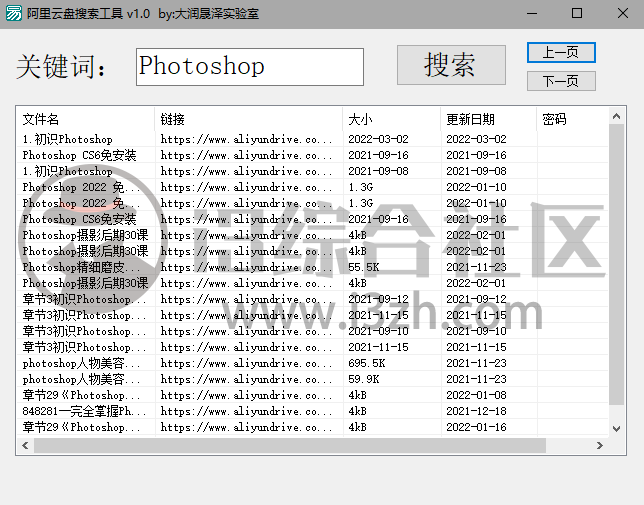Viewport: 644px width, 505px height.
Task: Click the 密码 column header
Action: 572,119
